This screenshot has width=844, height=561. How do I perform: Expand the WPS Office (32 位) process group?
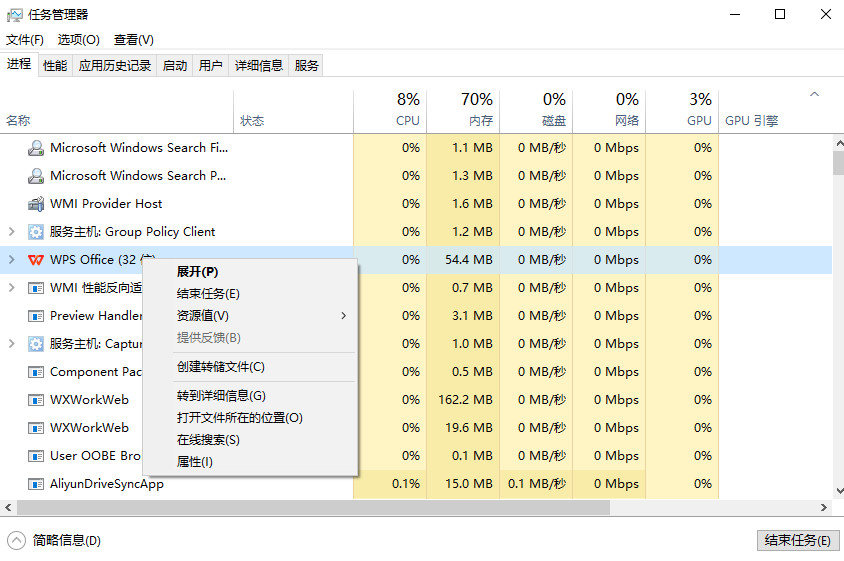[11, 260]
